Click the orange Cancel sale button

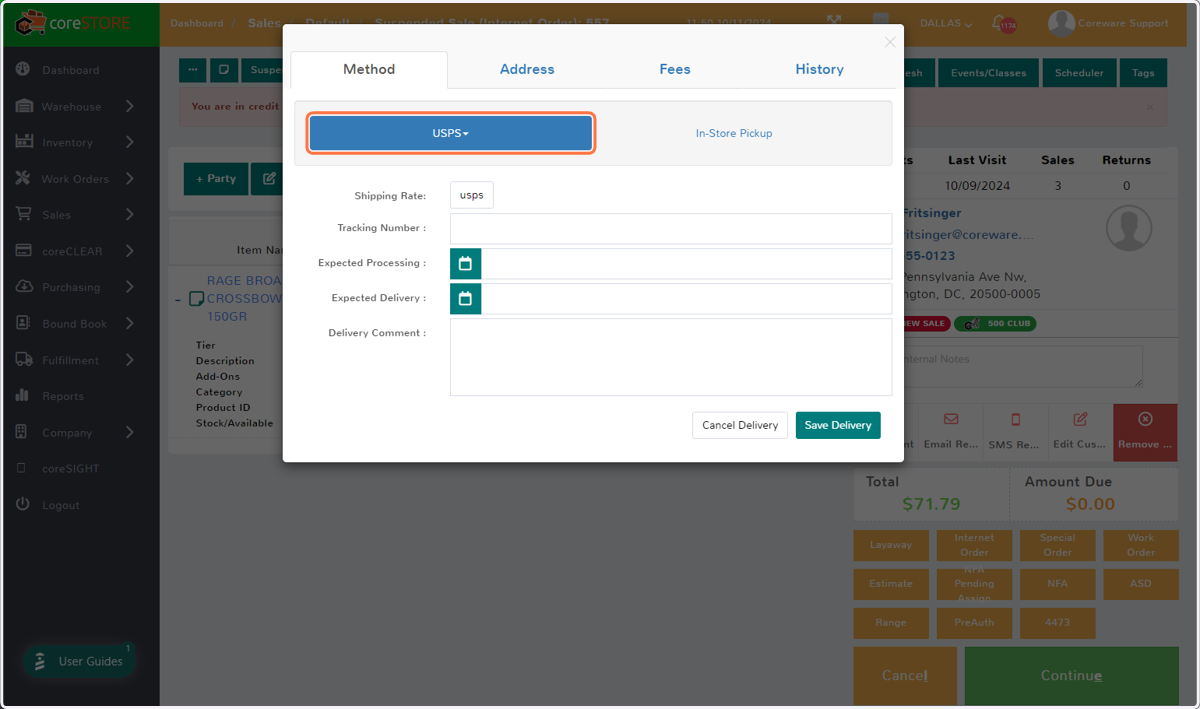(905, 676)
